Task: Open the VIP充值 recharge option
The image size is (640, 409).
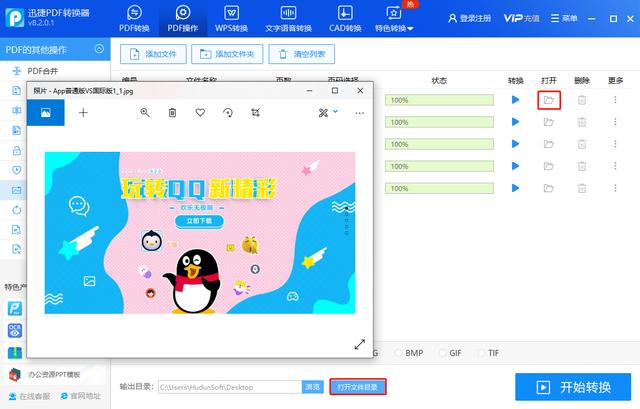Action: pos(521,18)
